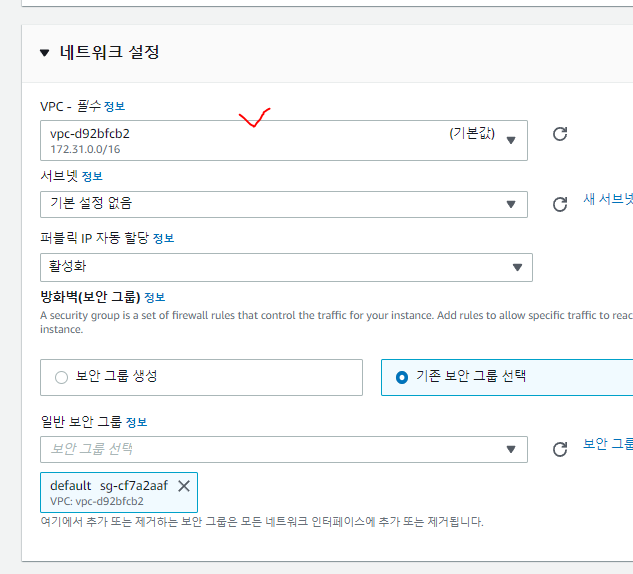Screen dimensions: 633x574
Task: Select 보안 그룹 생성 radio option
Action: click(61, 377)
